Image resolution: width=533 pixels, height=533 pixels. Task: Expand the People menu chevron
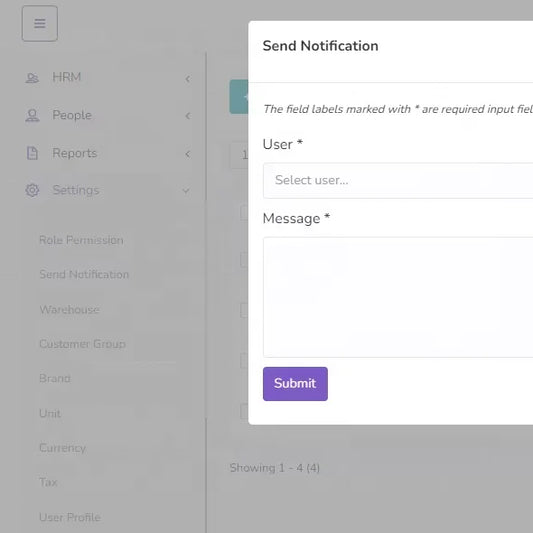coord(188,116)
